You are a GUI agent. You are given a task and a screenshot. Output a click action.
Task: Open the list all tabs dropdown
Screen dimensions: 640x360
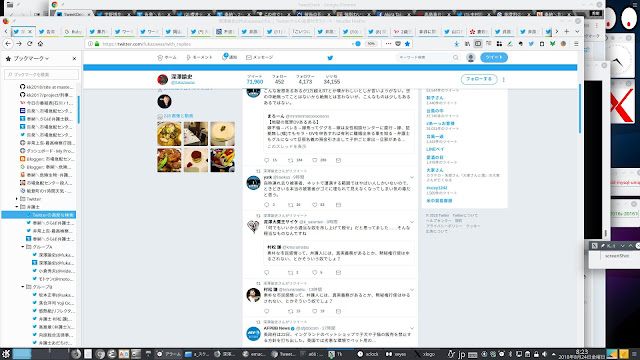(577, 31)
